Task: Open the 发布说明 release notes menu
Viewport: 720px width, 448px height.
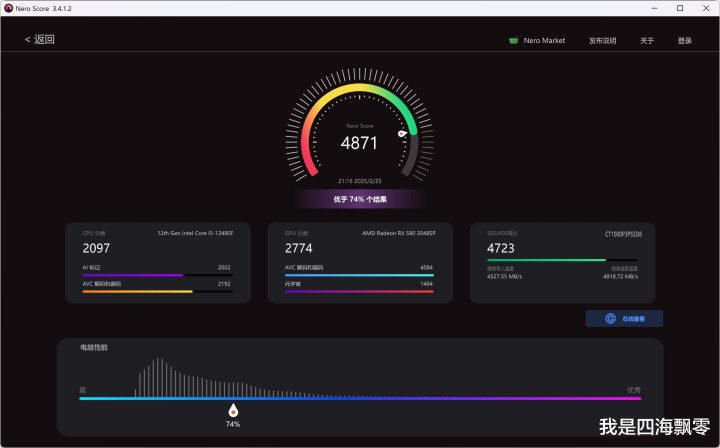Action: point(602,41)
